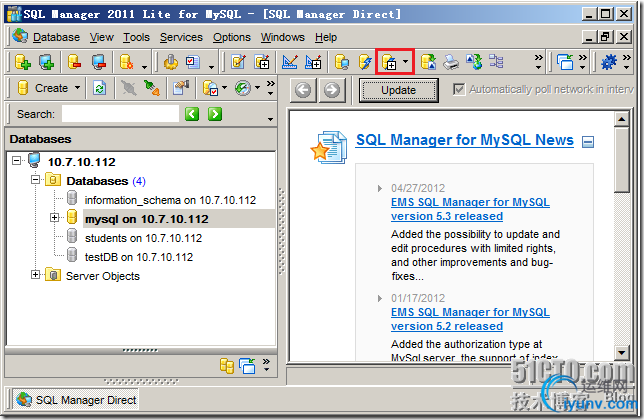The image size is (644, 420).
Task: Click the drafting triangle with plus icon
Action: 313,62
